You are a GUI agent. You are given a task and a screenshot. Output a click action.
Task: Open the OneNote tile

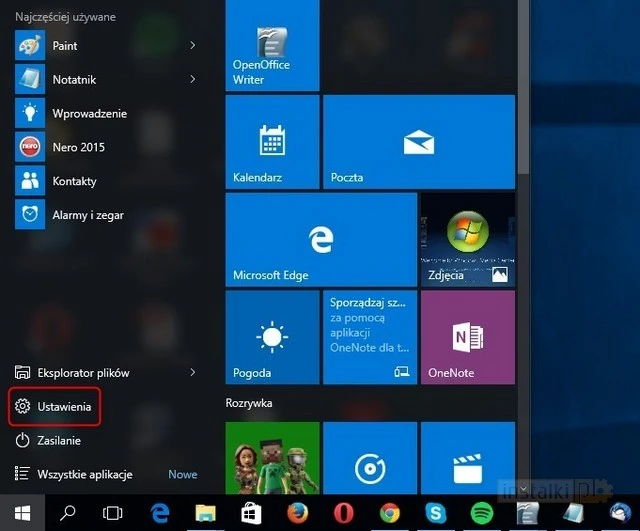click(x=466, y=336)
